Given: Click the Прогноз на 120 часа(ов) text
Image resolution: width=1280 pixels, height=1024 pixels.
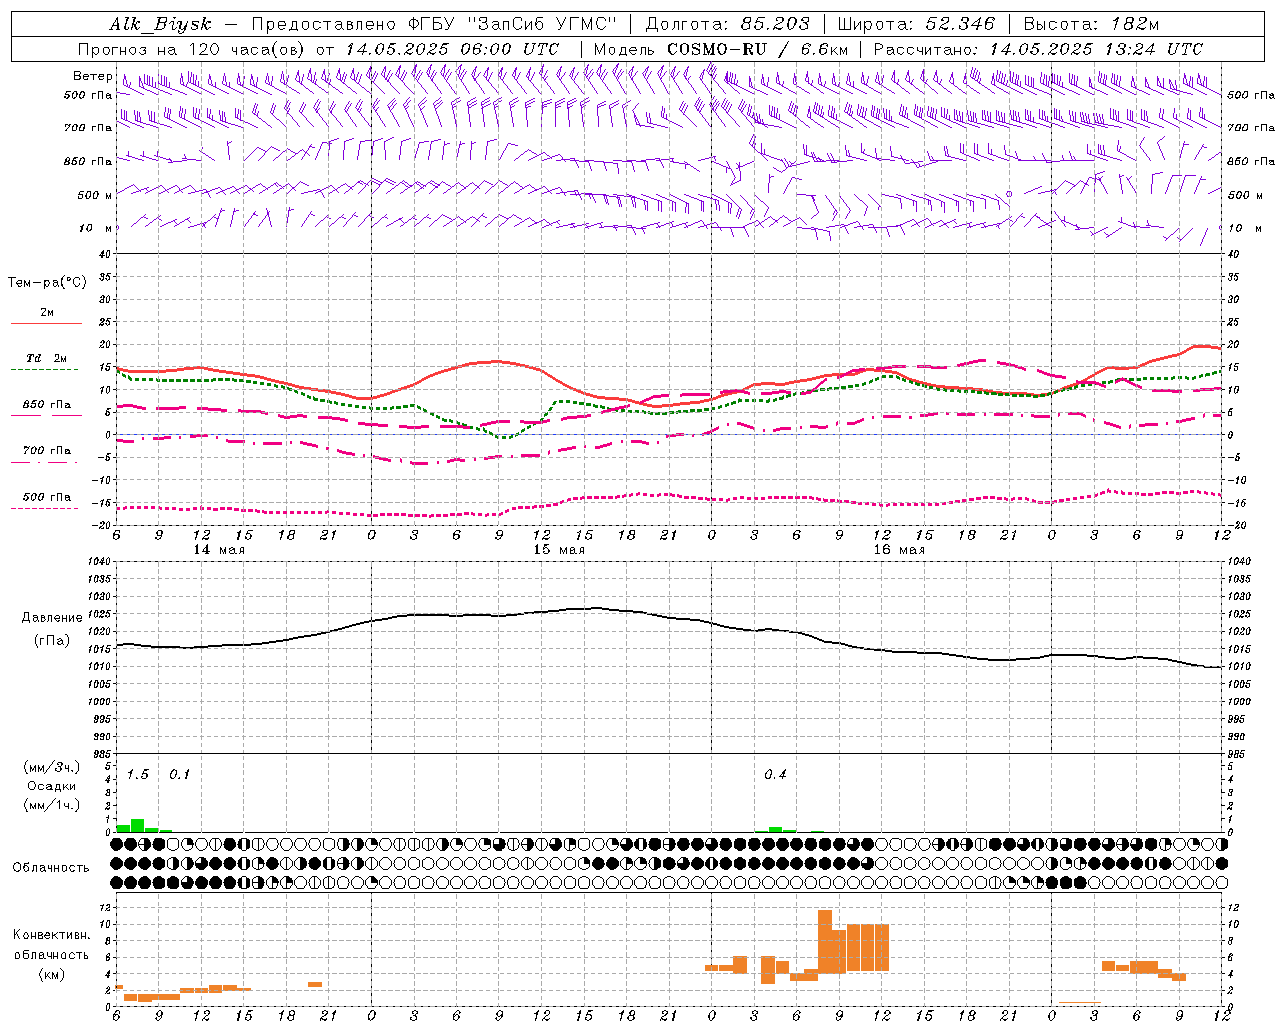Looking at the screenshot, I should click(193, 49).
